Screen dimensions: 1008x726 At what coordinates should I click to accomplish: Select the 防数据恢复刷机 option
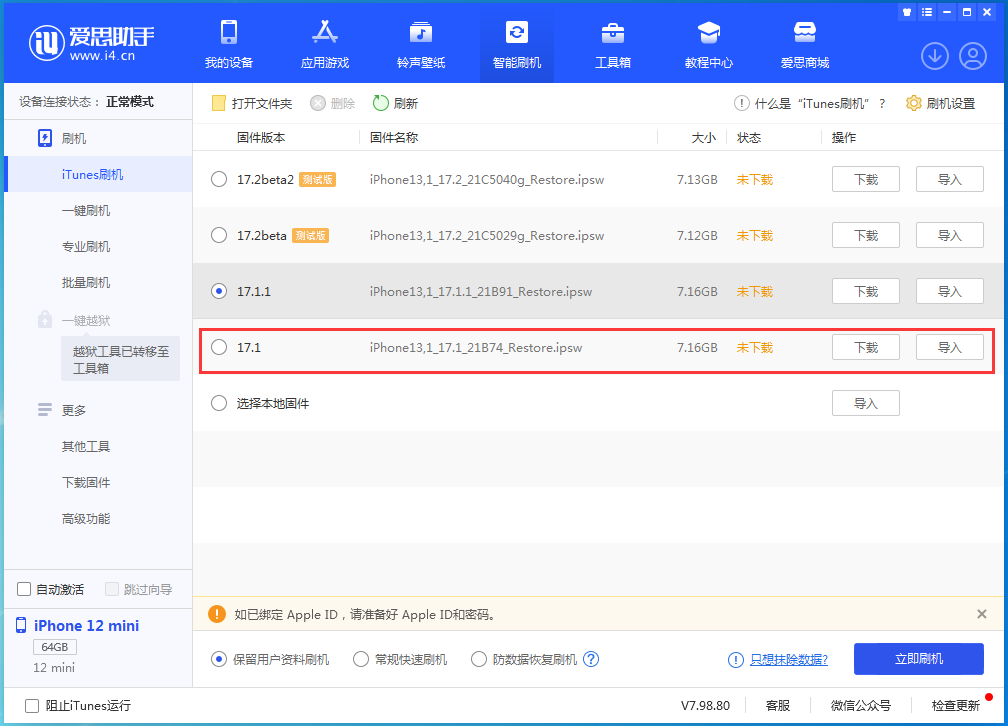pos(480,659)
